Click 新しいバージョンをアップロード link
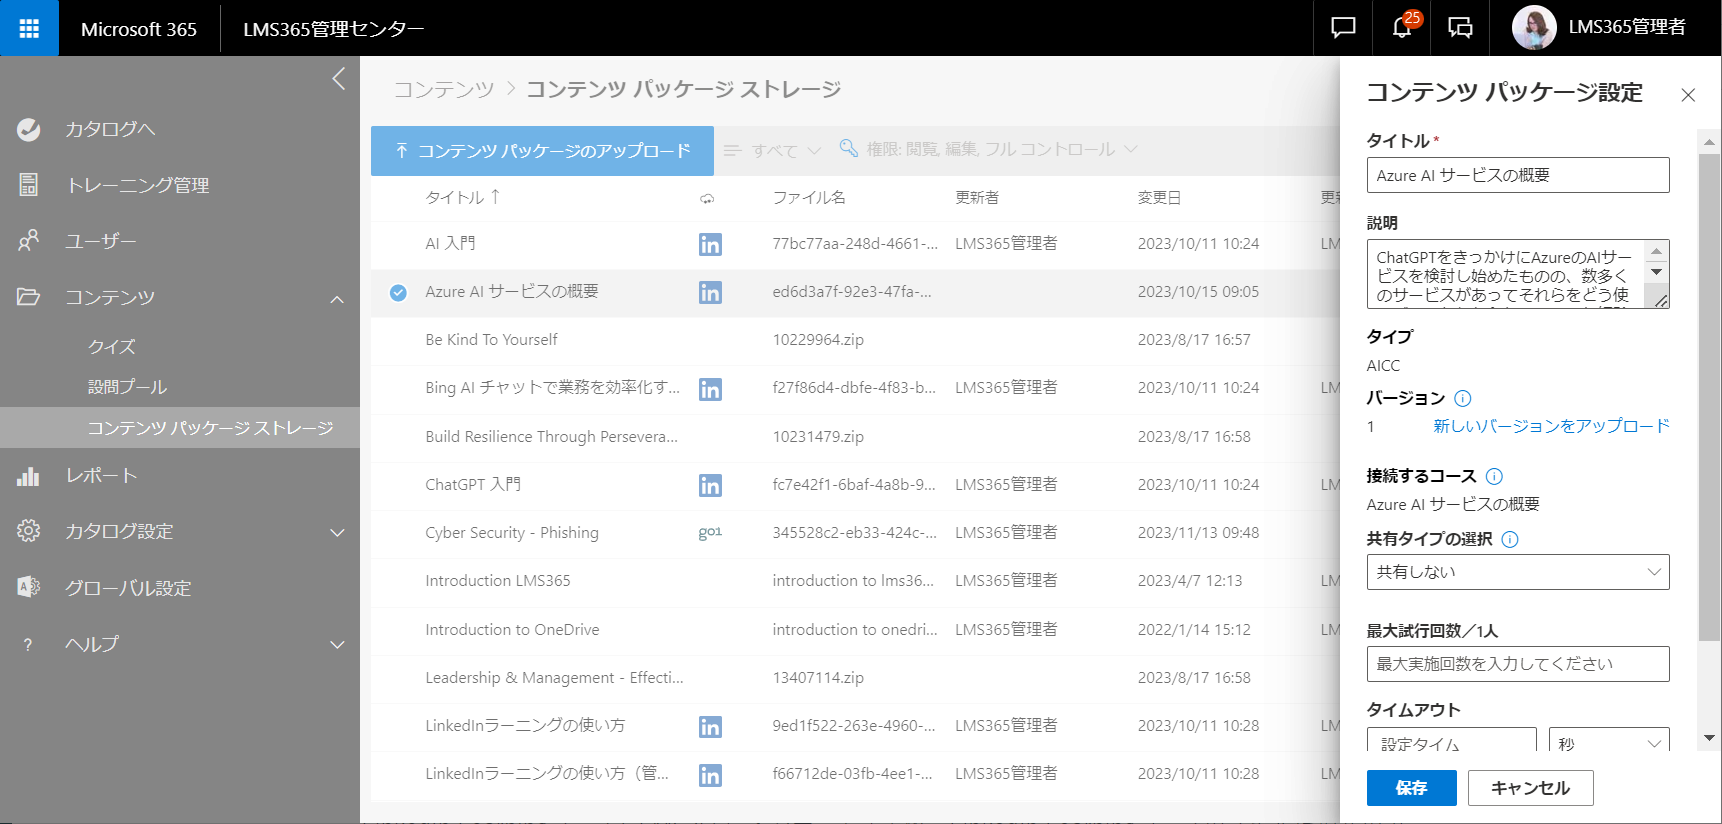Viewport: 1722px width, 824px height. coord(1551,426)
